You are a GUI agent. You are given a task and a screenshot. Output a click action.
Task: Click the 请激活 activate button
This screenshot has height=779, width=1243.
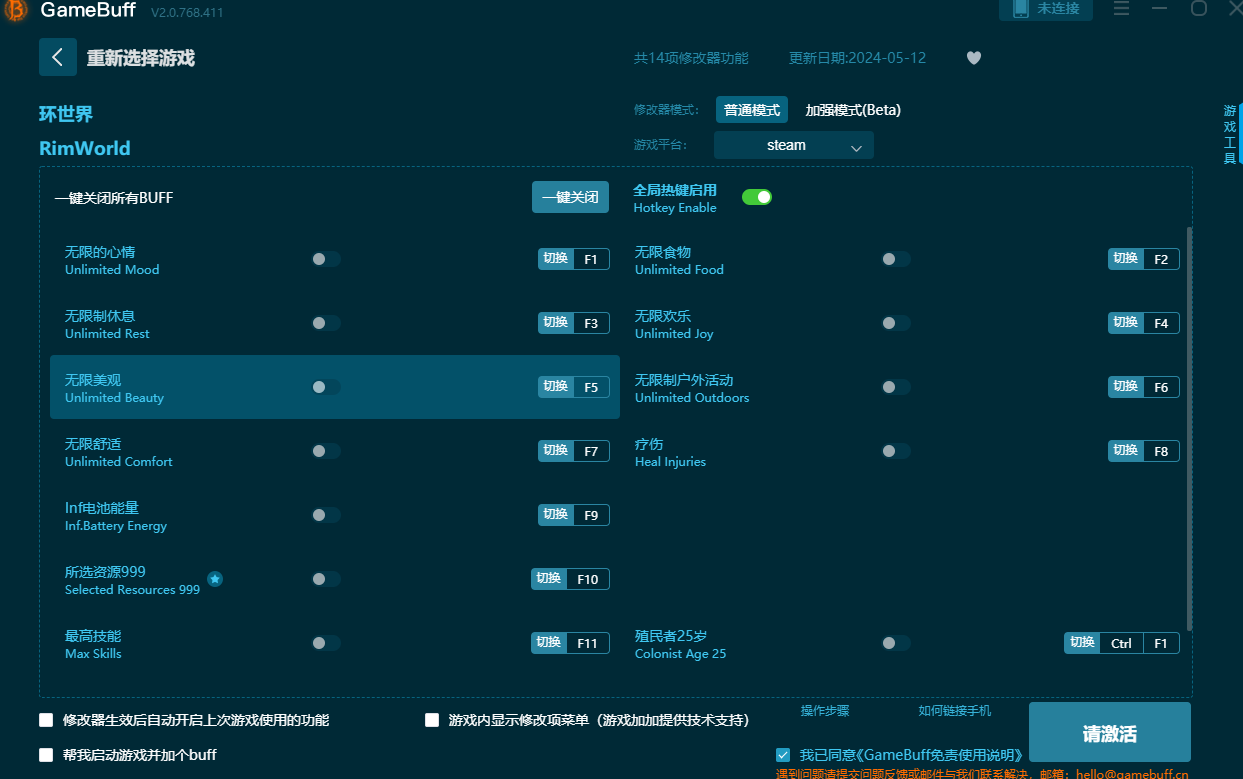1110,733
